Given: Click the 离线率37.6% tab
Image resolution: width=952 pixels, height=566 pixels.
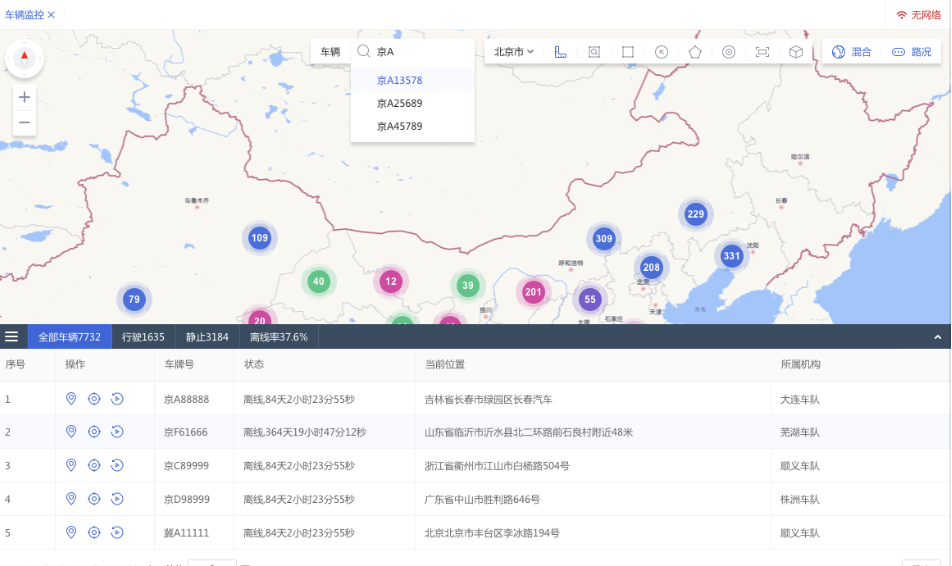Looking at the screenshot, I should click(279, 337).
